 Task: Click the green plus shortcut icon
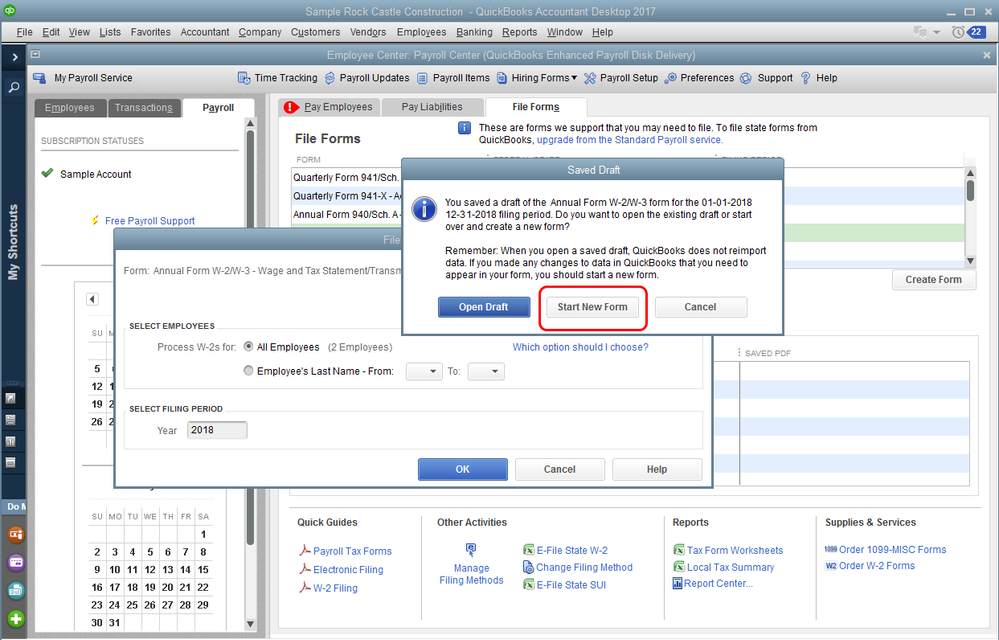(x=16, y=618)
